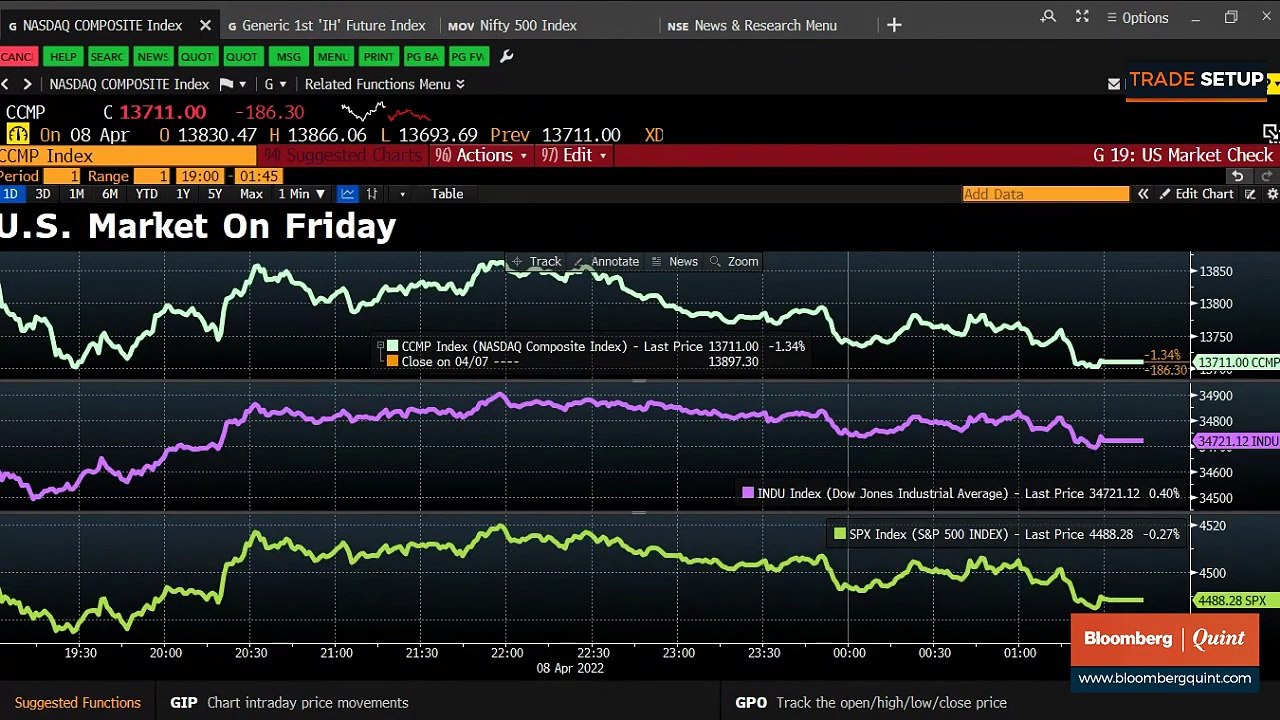Open Suggested Charts menu
This screenshot has width=1280, height=720.
pos(343,155)
